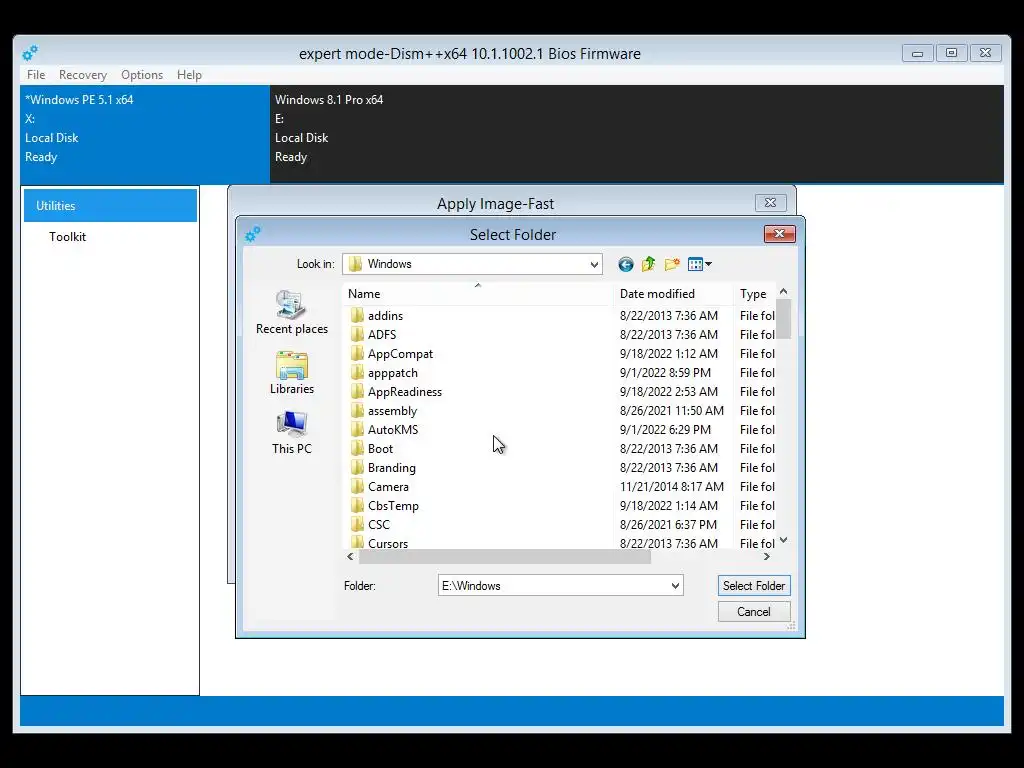The width and height of the screenshot is (1024, 768).
Task: Click the Cancel button
Action: click(x=754, y=611)
